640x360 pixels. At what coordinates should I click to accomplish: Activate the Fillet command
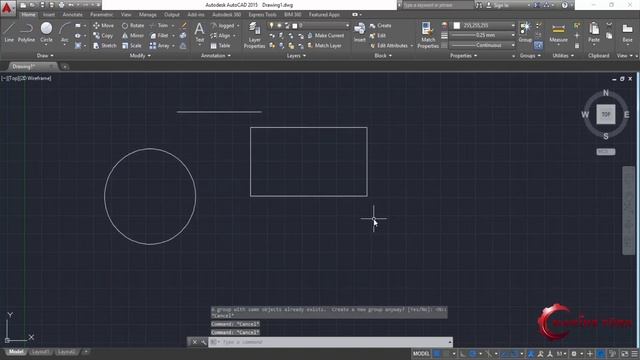(159, 36)
